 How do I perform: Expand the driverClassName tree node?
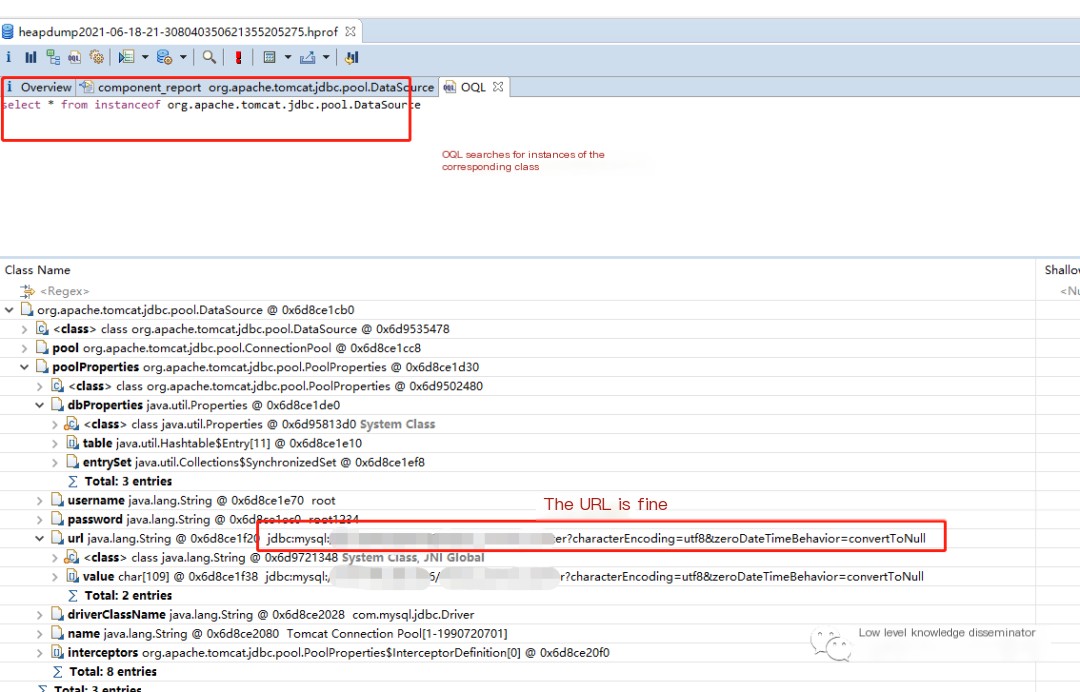point(39,614)
